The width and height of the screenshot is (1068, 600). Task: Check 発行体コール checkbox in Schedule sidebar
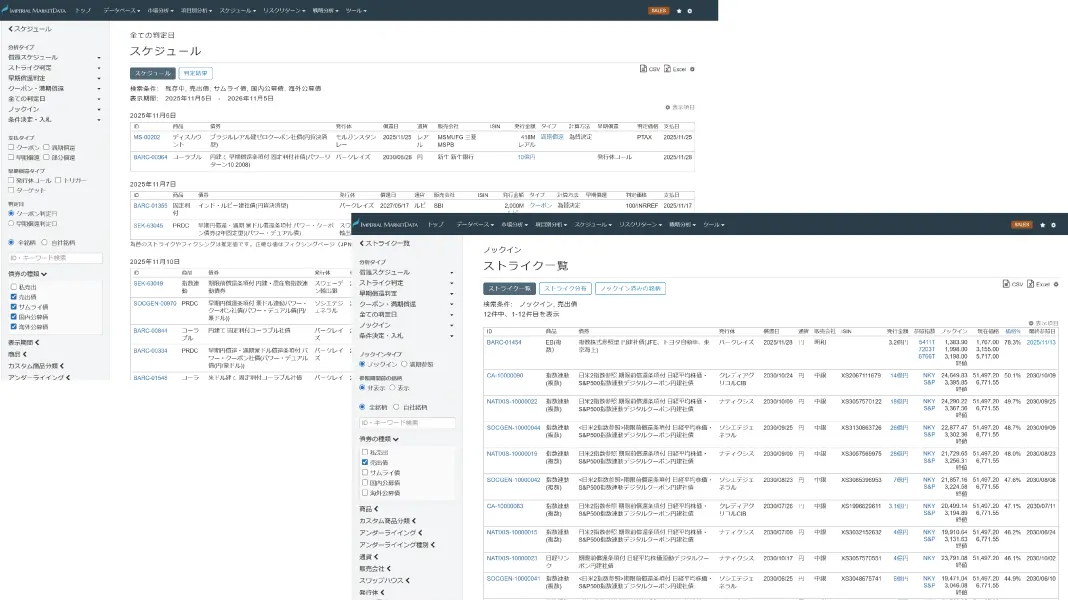tap(11, 180)
